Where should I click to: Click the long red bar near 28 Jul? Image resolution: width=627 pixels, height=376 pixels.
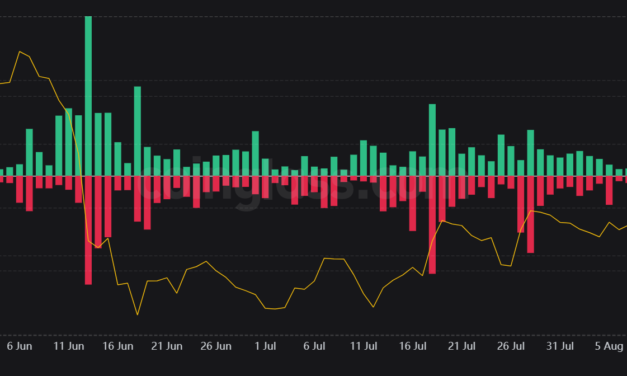(531, 214)
